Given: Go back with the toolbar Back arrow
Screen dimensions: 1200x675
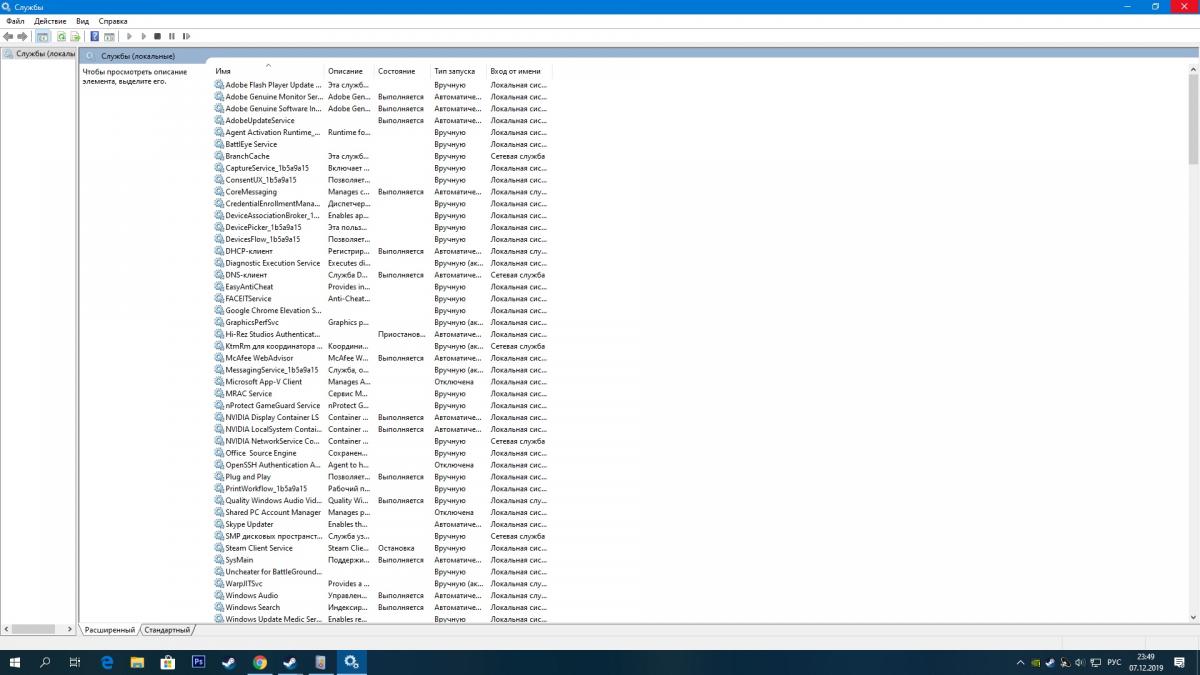Looking at the screenshot, I should click(x=8, y=36).
